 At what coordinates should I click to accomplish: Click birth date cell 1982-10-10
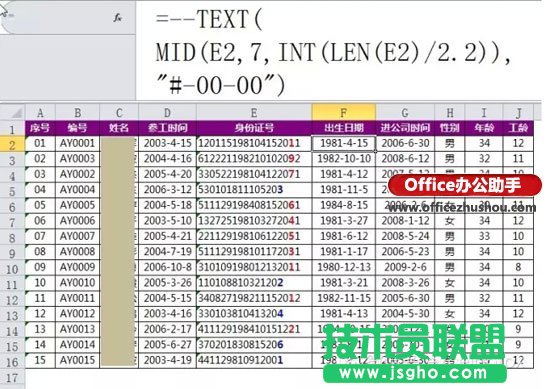(343, 159)
